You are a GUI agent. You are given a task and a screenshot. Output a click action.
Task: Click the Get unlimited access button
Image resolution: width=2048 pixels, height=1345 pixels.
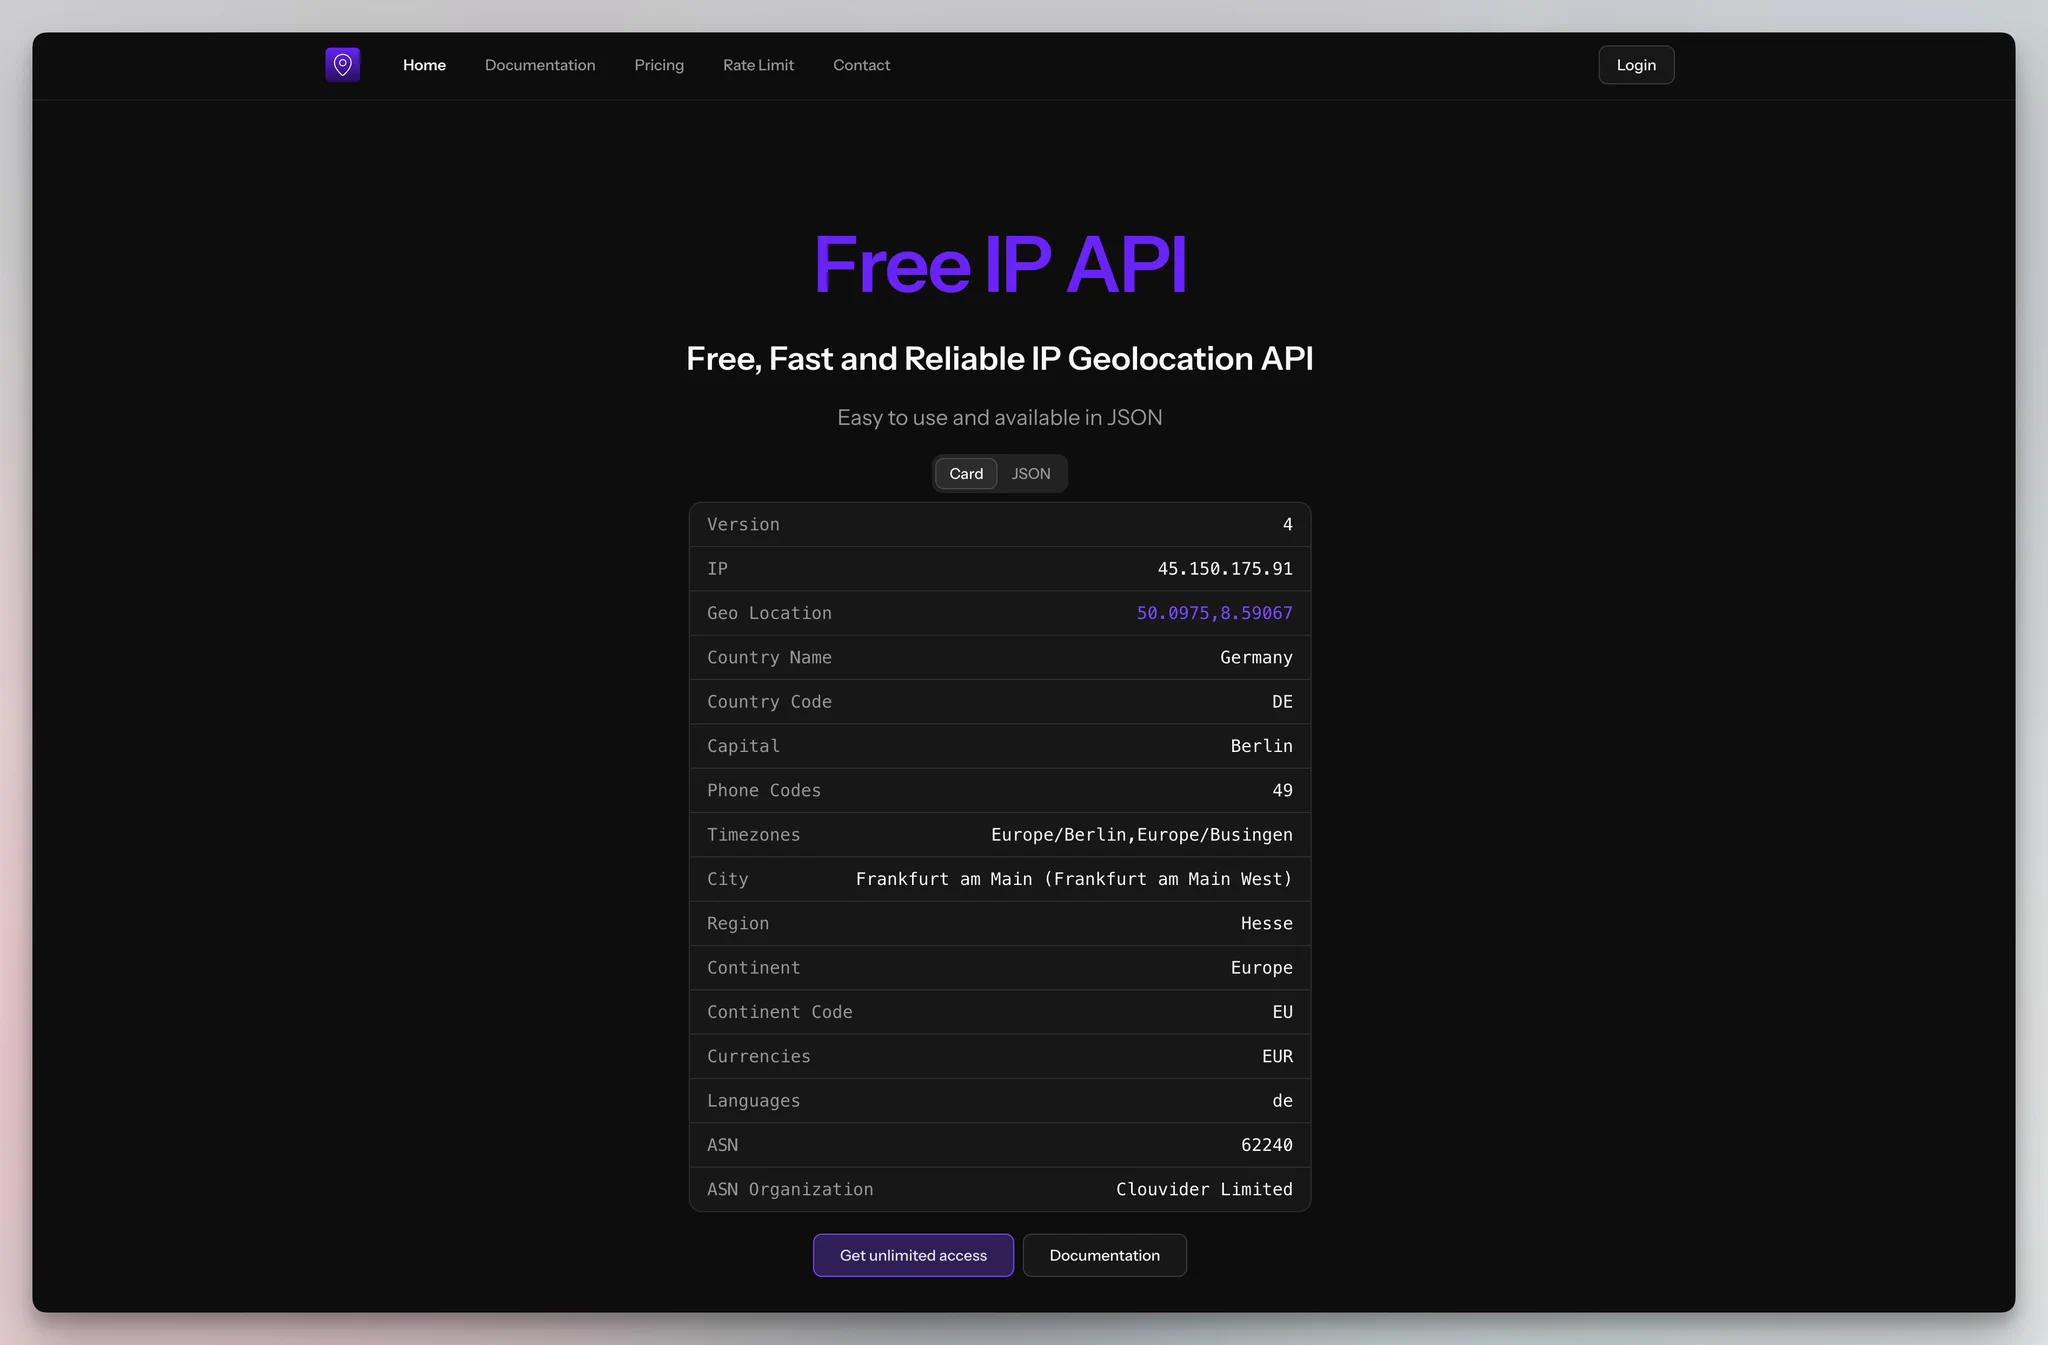(x=913, y=1255)
